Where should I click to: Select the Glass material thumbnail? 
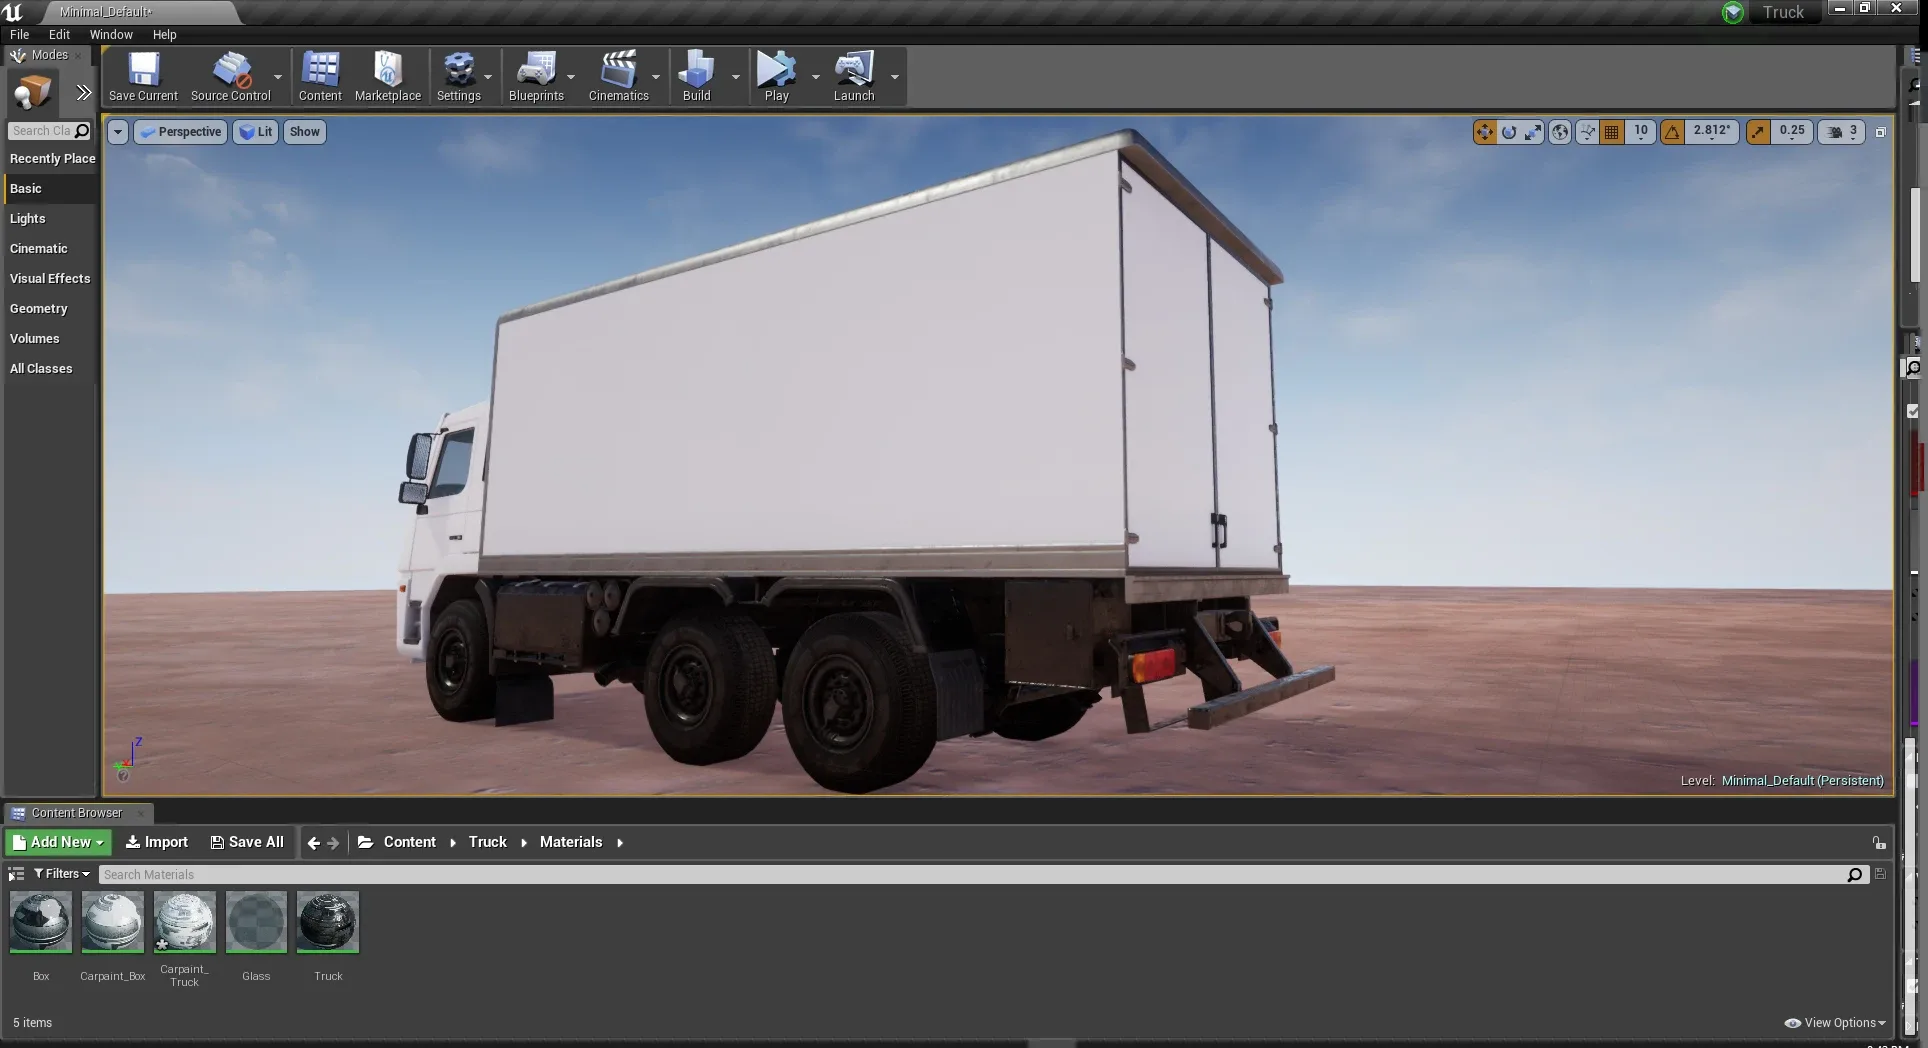tap(256, 922)
